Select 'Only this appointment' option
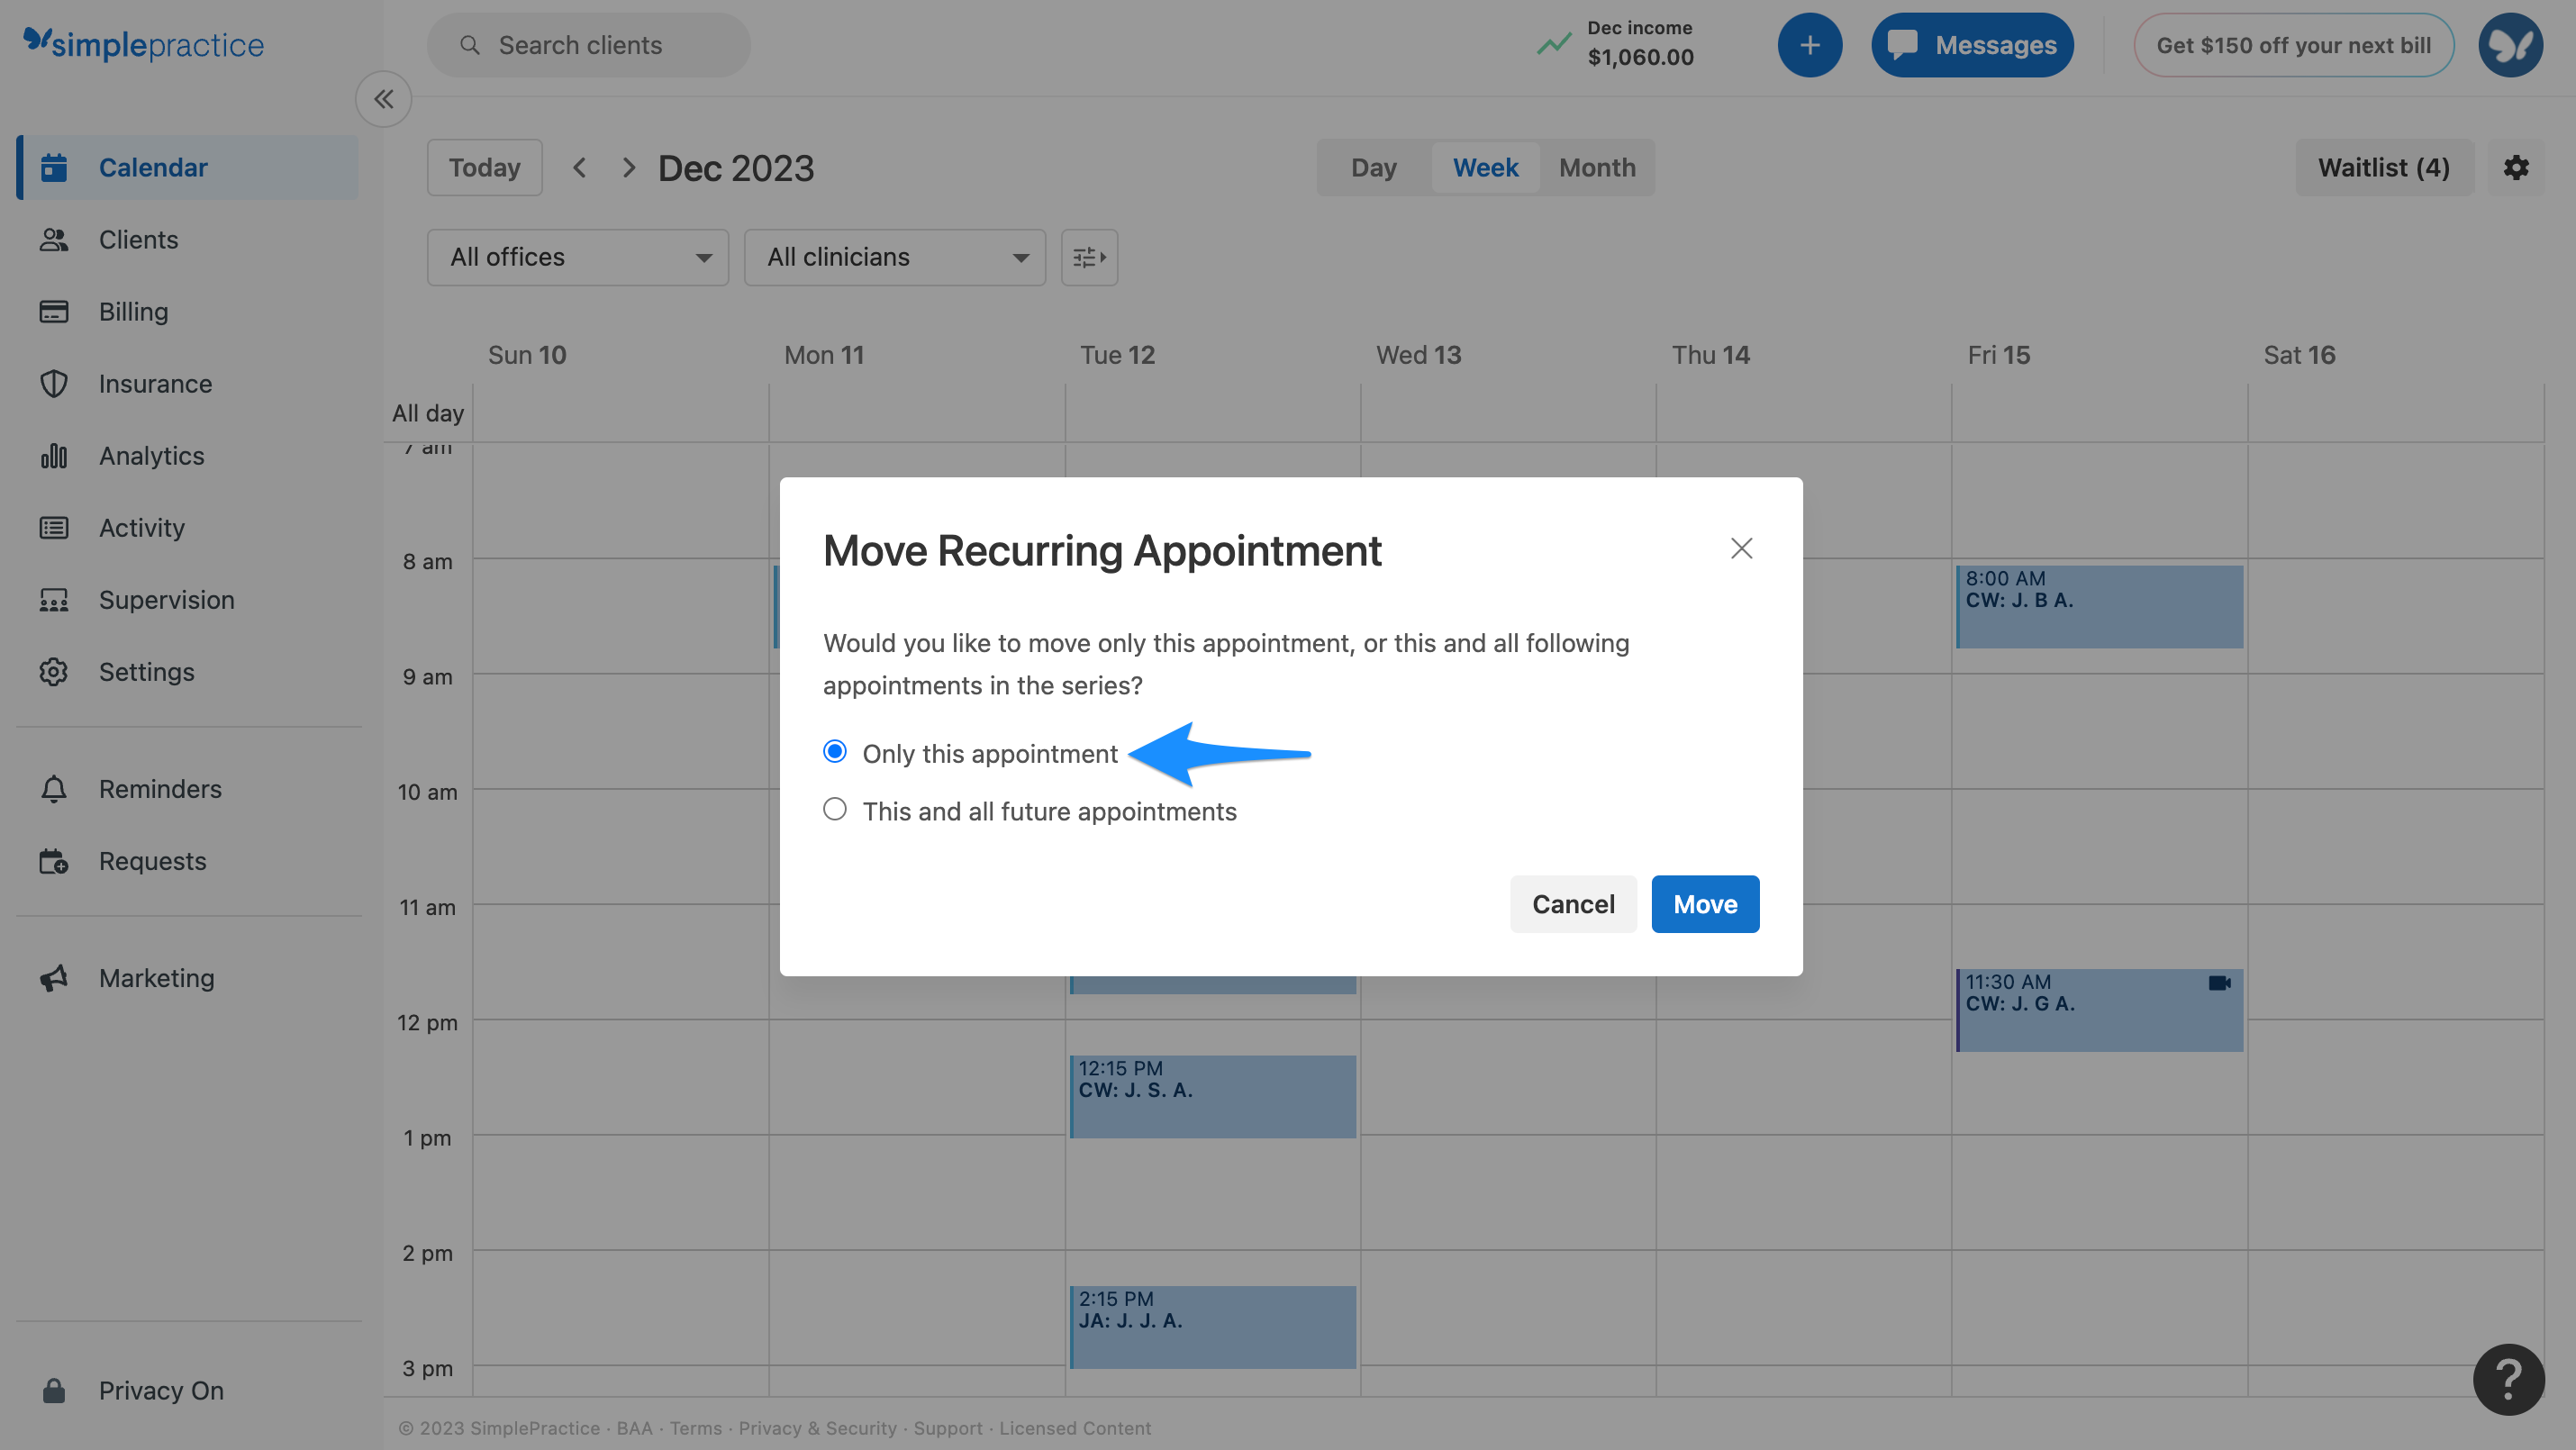 [835, 752]
